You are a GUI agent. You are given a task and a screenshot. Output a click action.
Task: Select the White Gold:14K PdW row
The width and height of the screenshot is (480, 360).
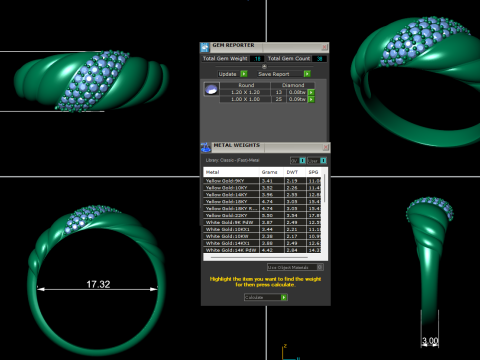pyautogui.click(x=262, y=250)
